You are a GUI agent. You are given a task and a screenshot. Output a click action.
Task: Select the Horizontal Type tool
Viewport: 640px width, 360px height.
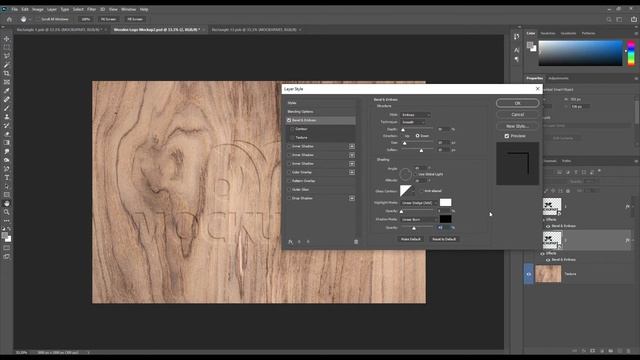[7, 178]
